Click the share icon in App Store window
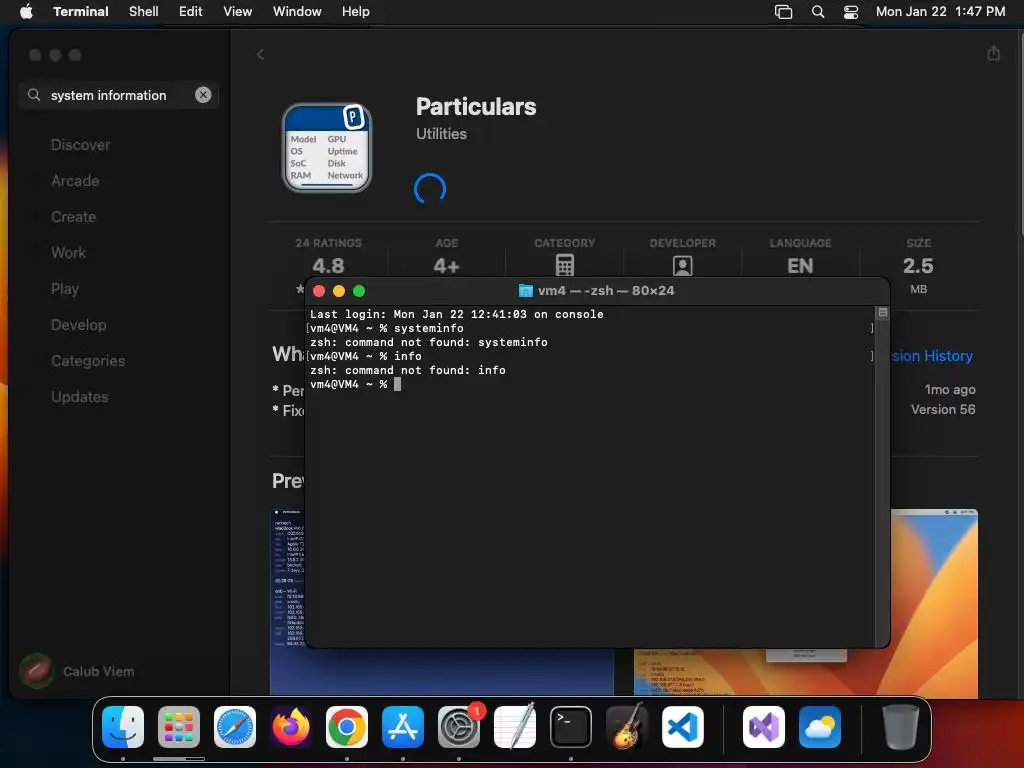The height and width of the screenshot is (768, 1024). 993,53
